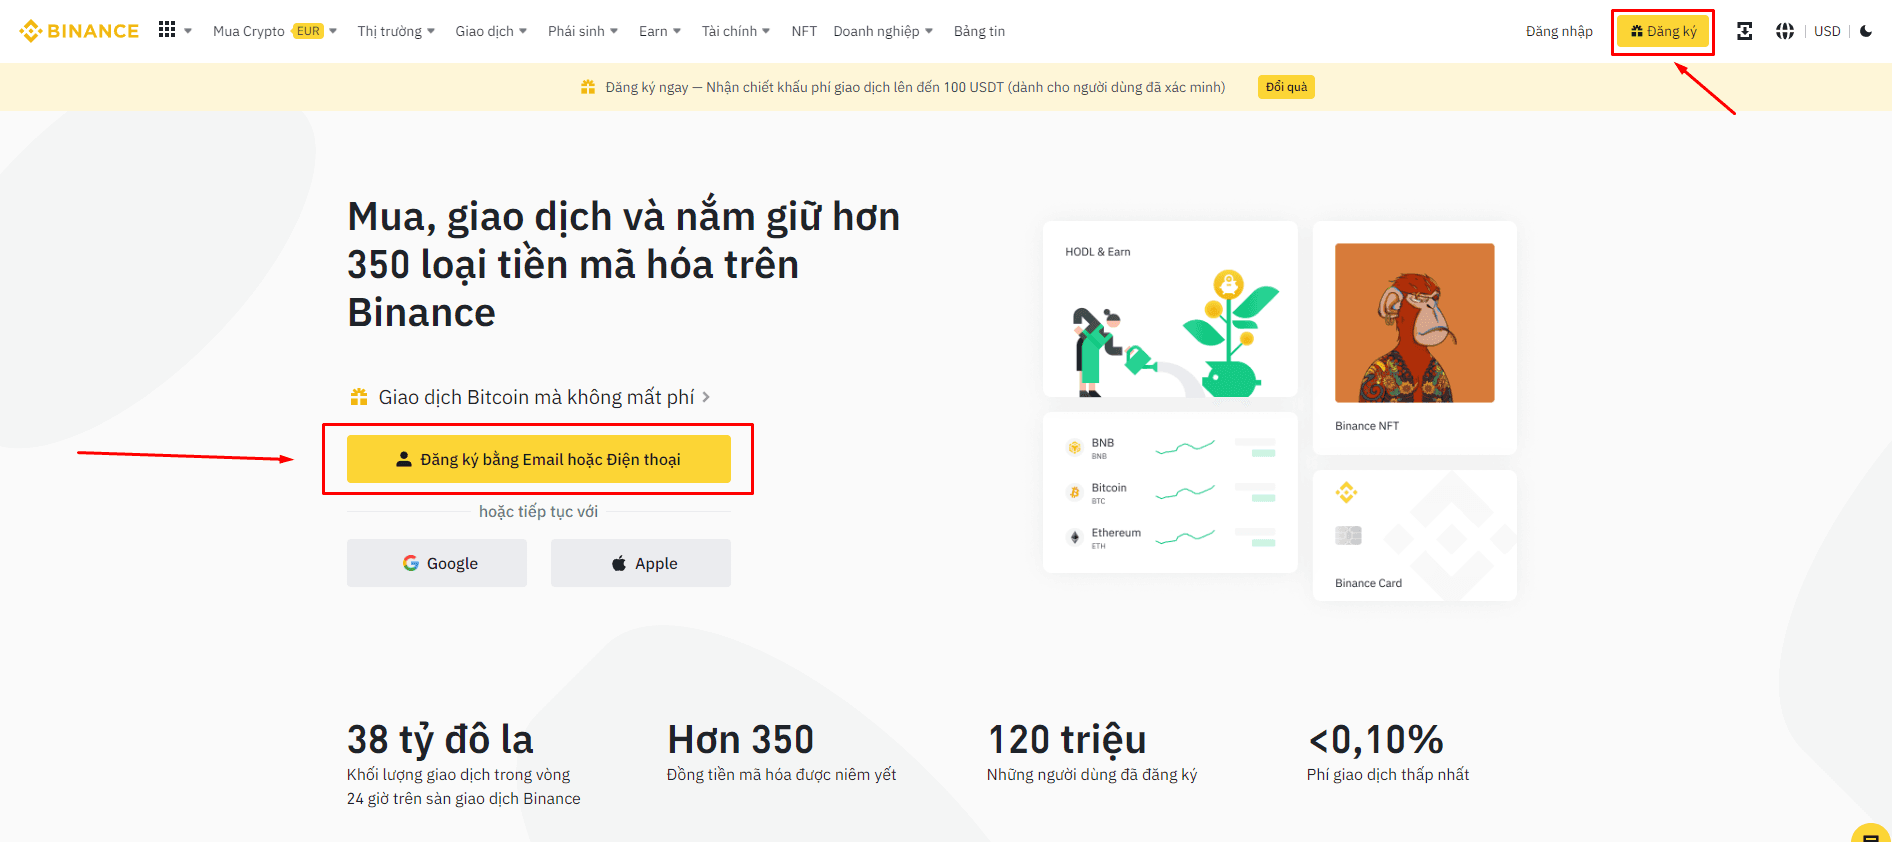Open the apps grid menu icon
The height and width of the screenshot is (842, 1892).
pos(167,30)
